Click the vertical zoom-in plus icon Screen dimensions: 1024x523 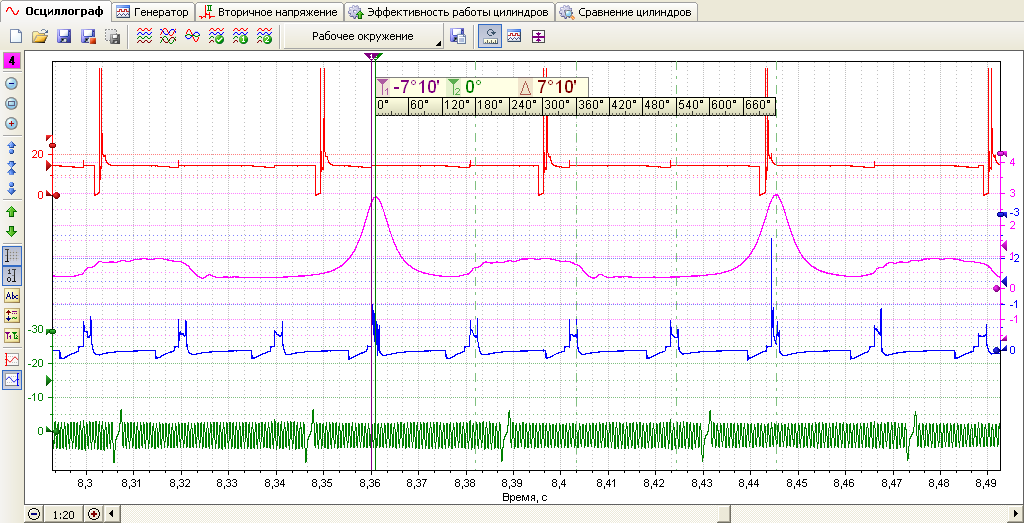(x=12, y=123)
